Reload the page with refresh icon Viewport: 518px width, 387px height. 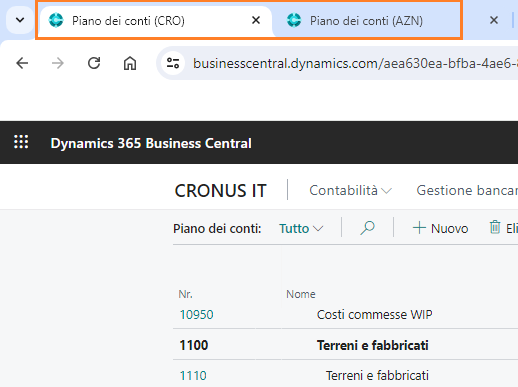click(94, 63)
